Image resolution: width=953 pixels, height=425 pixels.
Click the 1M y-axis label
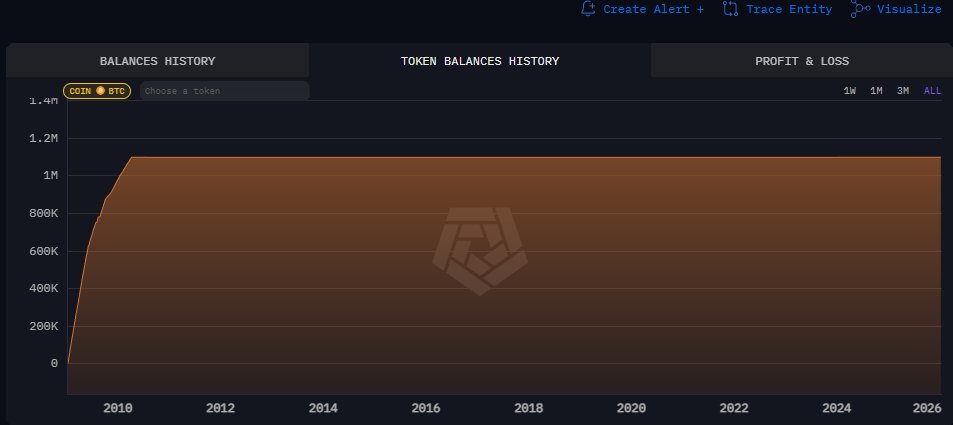(x=50, y=176)
